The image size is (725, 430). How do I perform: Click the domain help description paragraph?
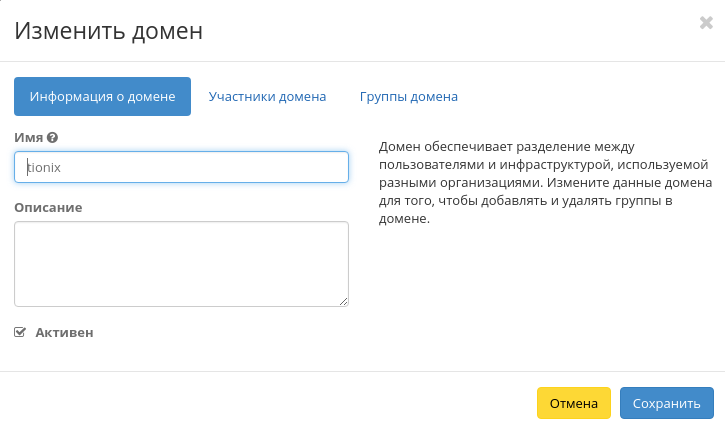click(x=544, y=183)
